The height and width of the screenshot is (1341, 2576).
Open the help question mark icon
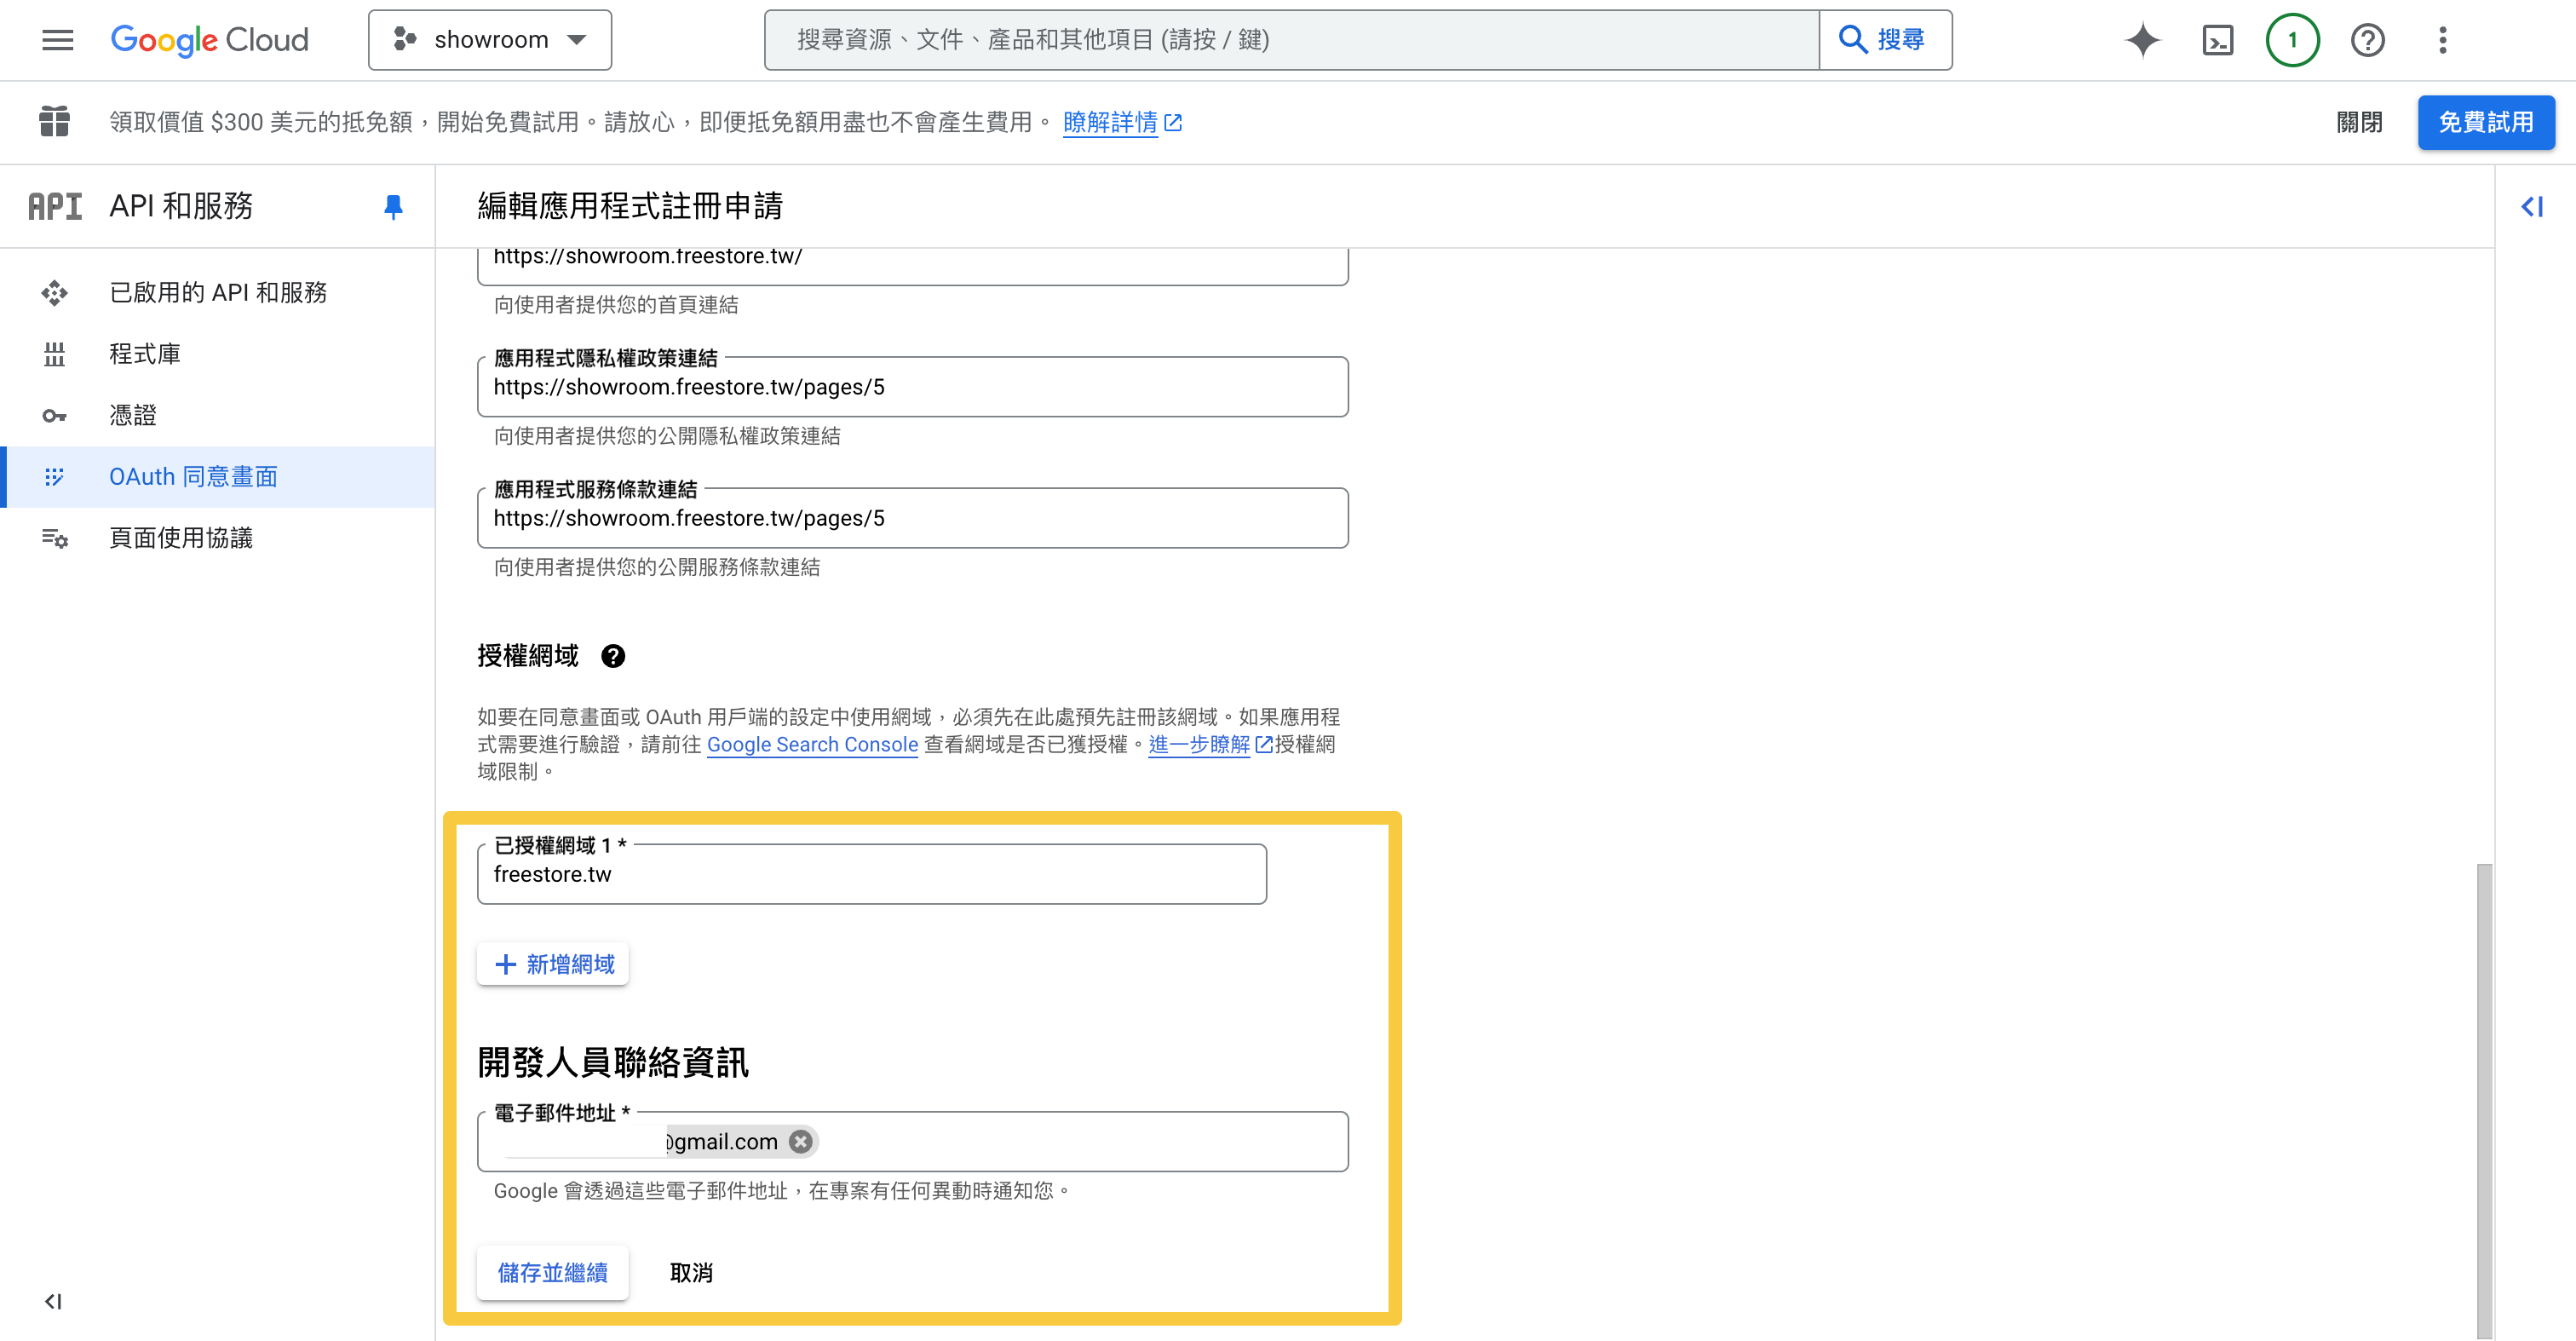pyautogui.click(x=2368, y=40)
